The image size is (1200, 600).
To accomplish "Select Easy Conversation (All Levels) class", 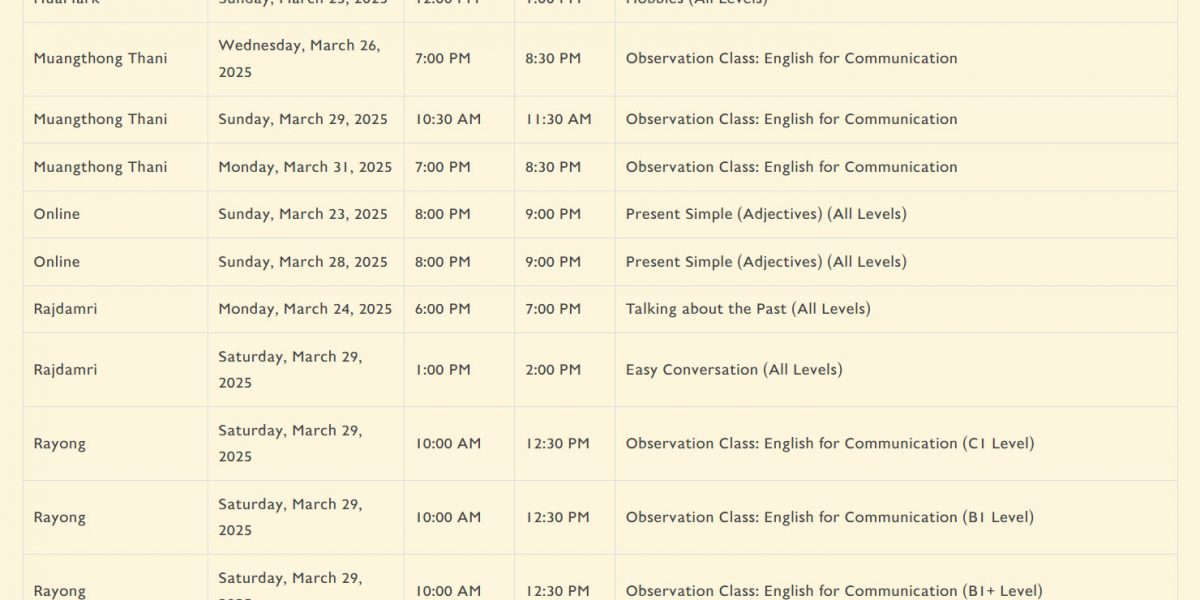I will tap(734, 370).
